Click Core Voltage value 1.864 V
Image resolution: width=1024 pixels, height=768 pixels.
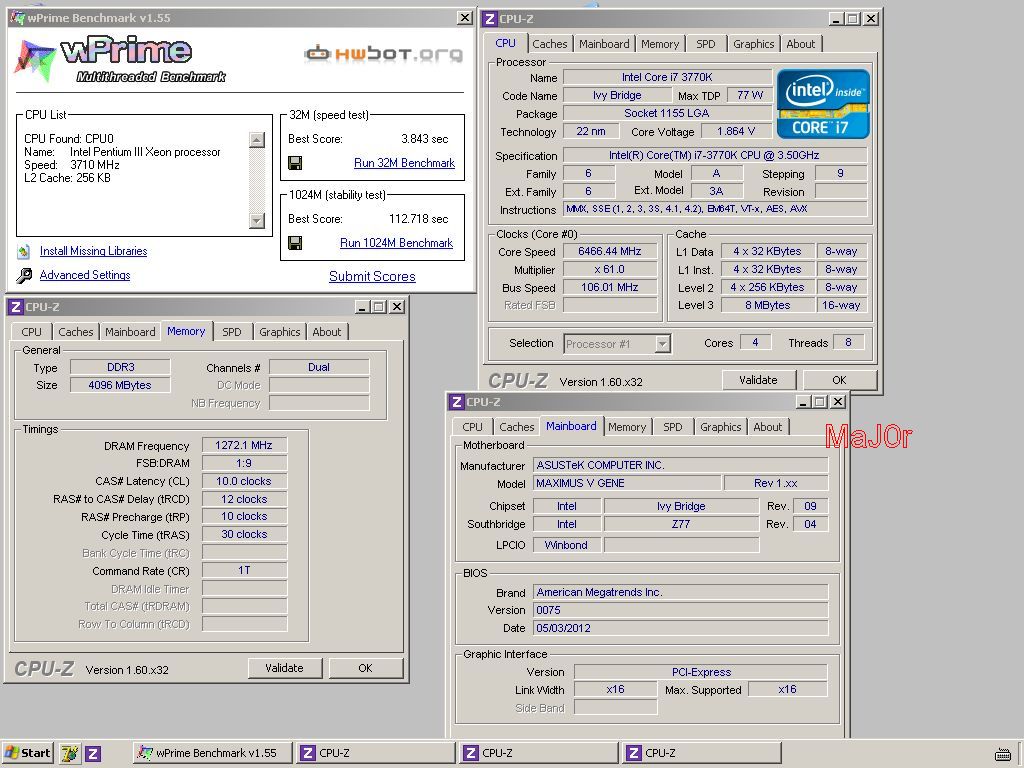click(736, 131)
